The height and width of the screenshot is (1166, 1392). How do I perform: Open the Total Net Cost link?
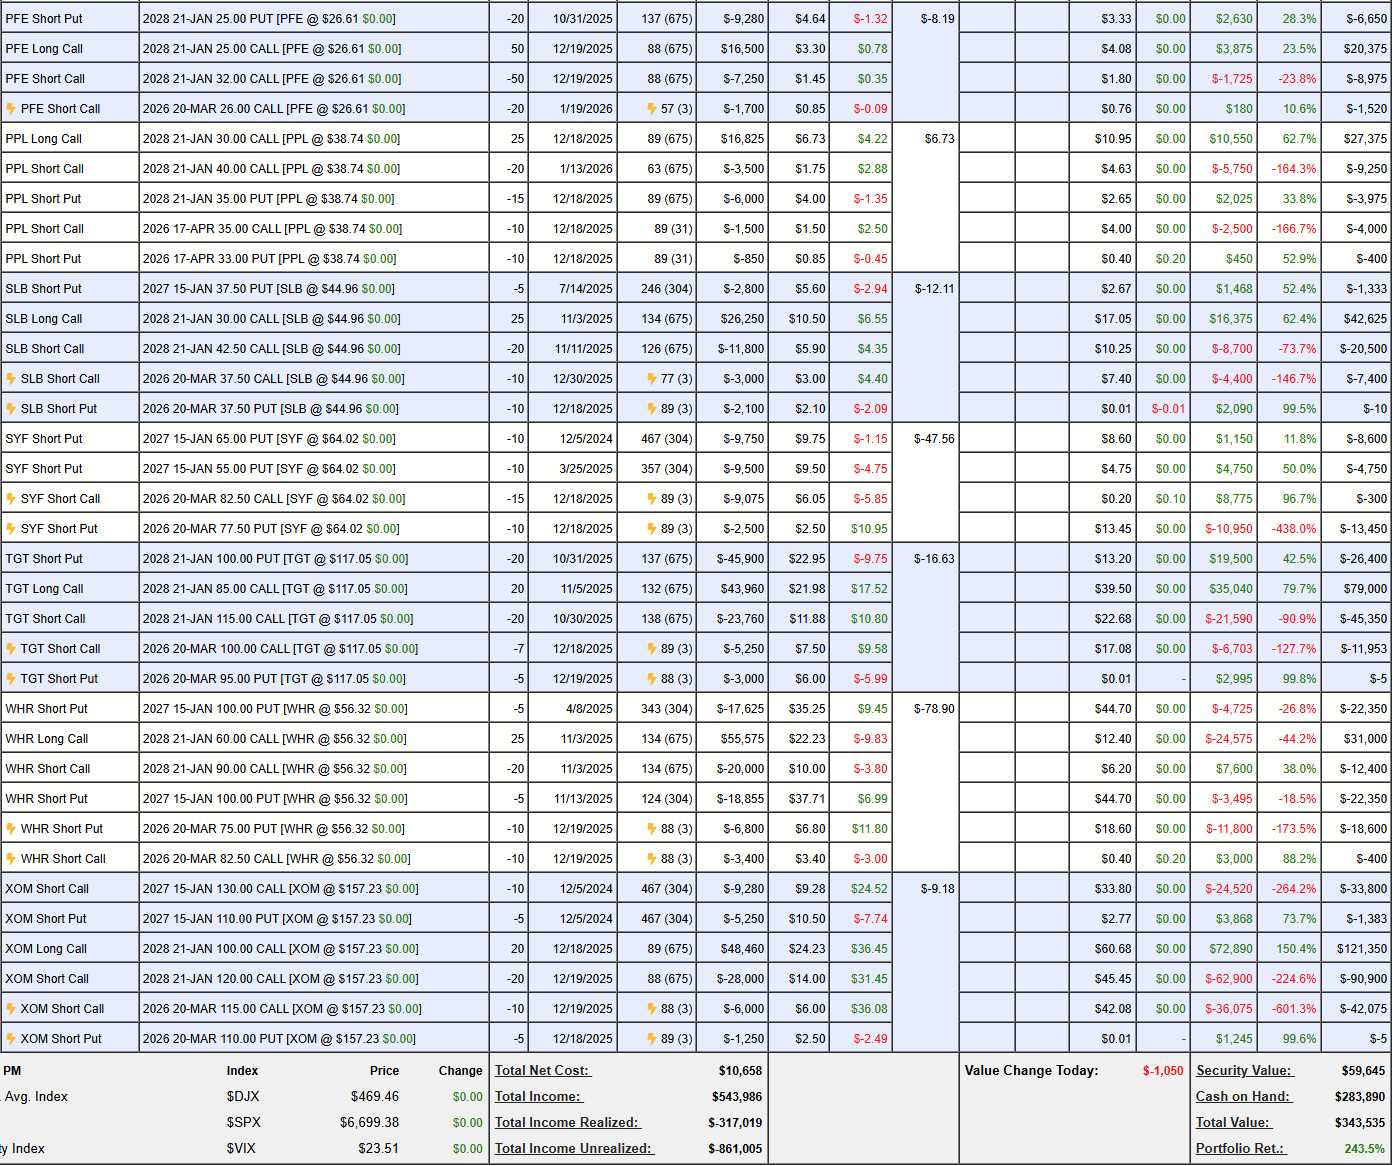(x=542, y=1071)
